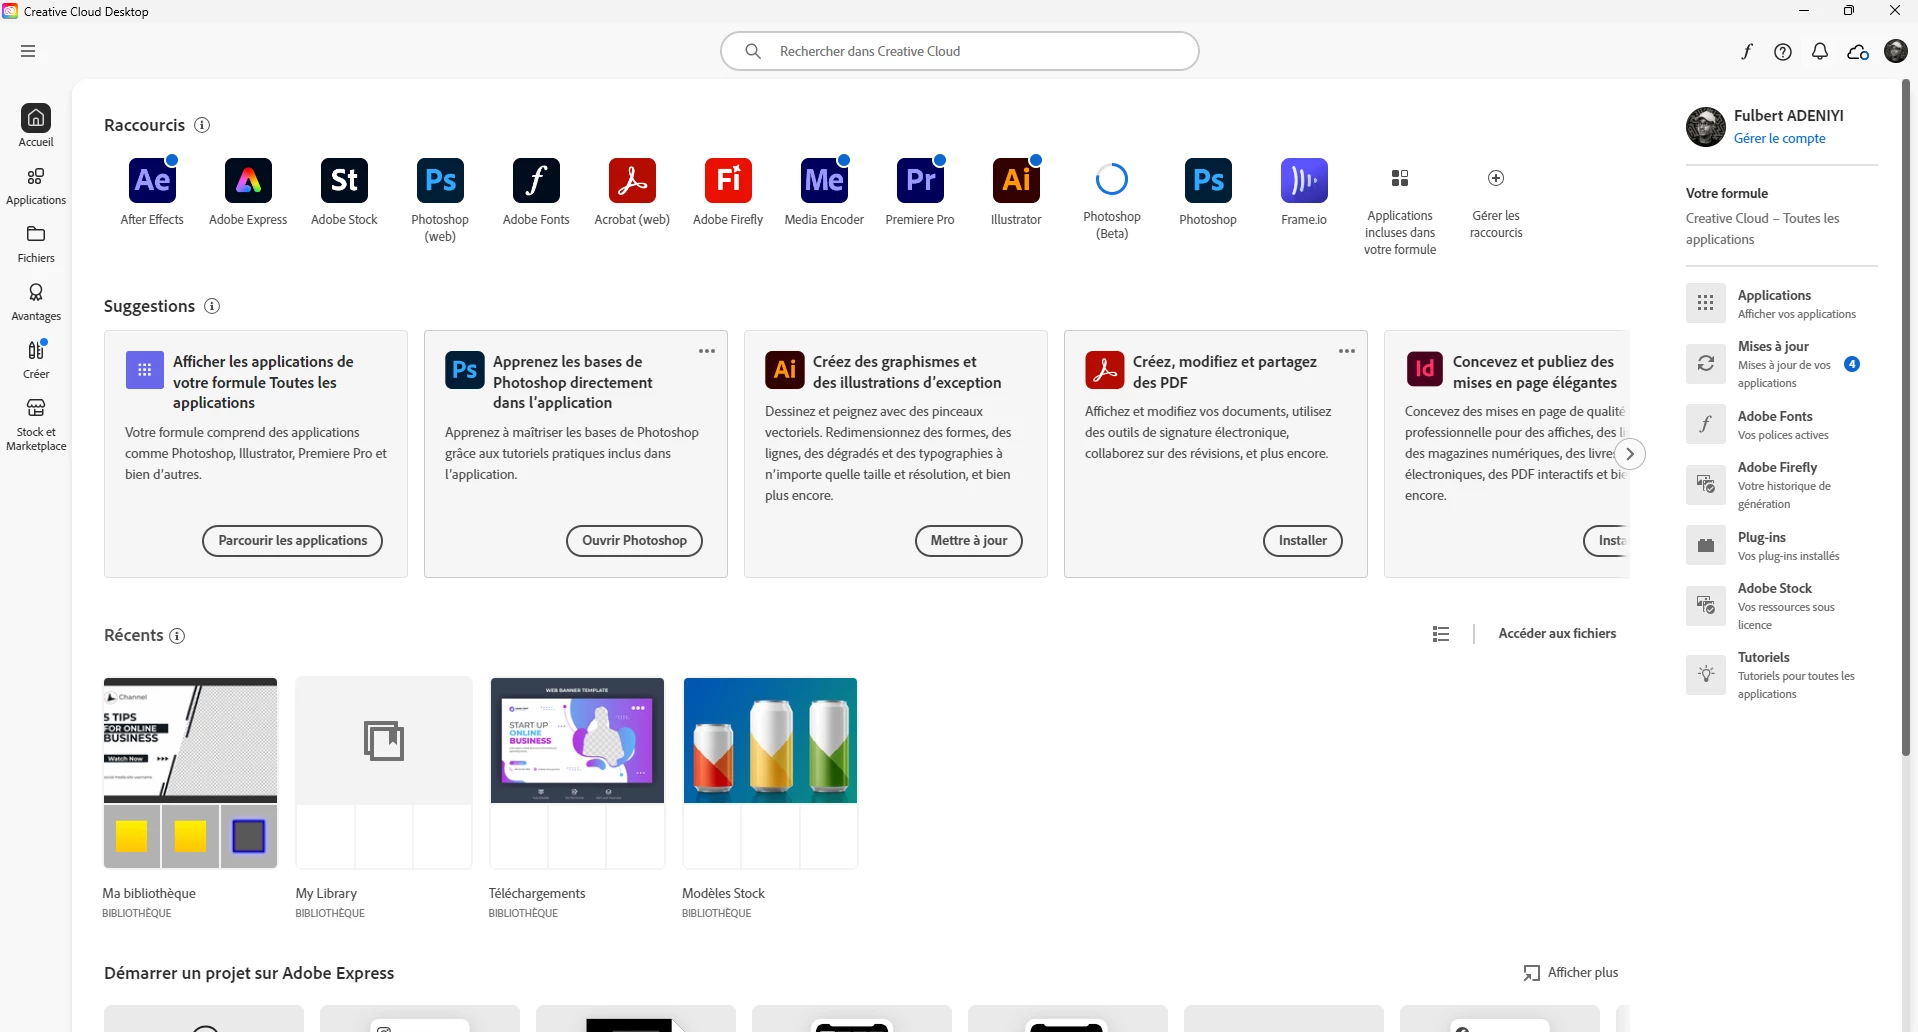Click the vertical scrollbar on right

pyautogui.click(x=1906, y=418)
